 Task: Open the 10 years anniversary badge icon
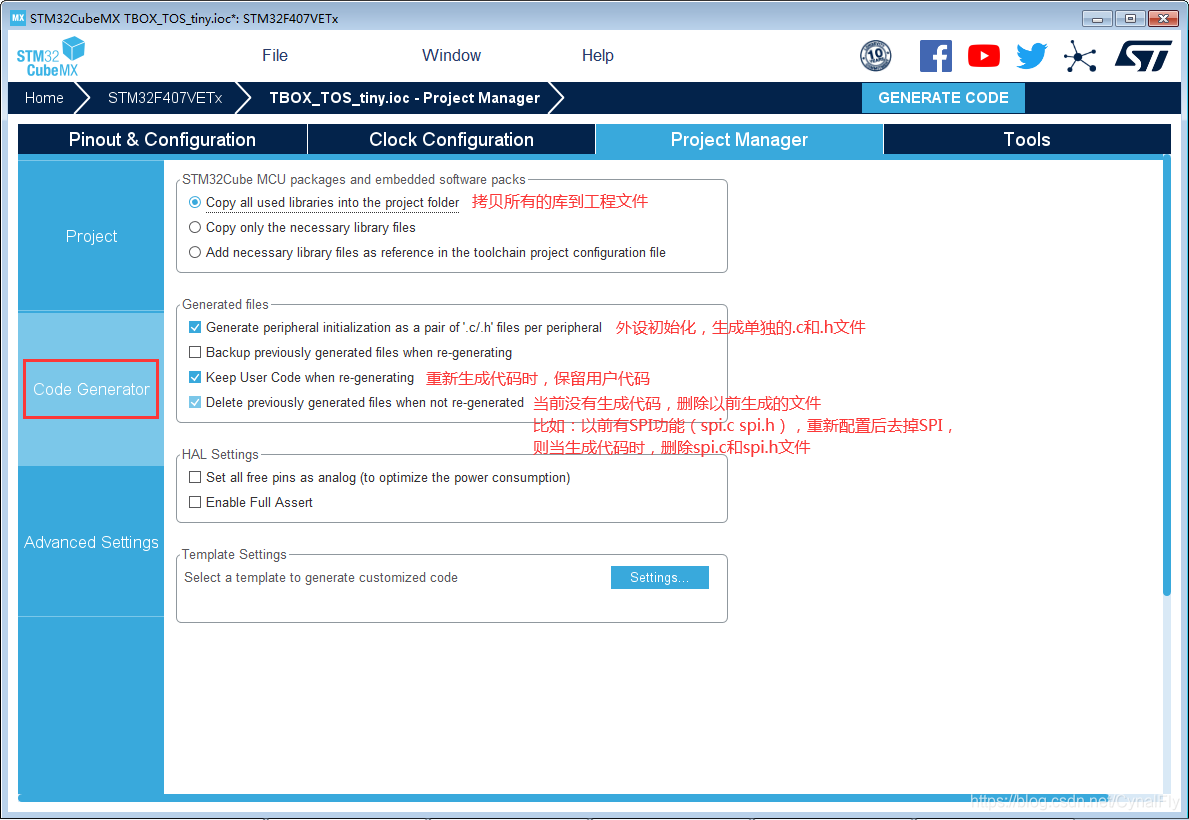click(875, 56)
